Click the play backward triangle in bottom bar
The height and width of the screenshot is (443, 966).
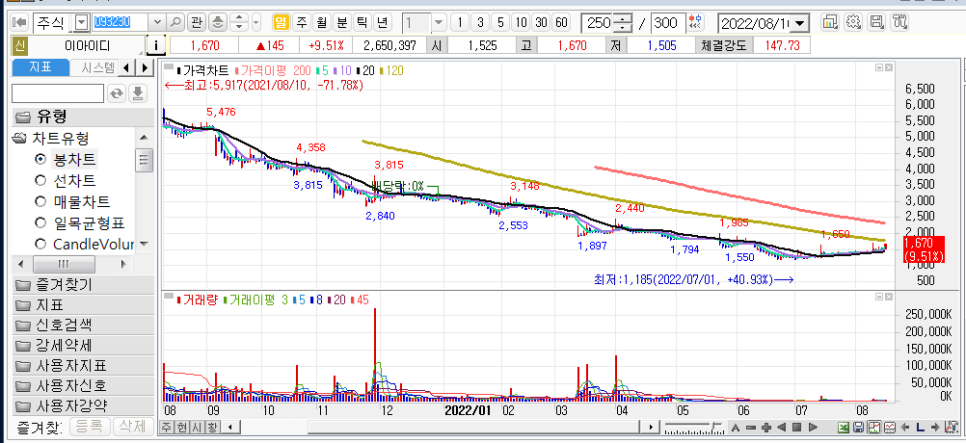pyautogui.click(x=781, y=427)
